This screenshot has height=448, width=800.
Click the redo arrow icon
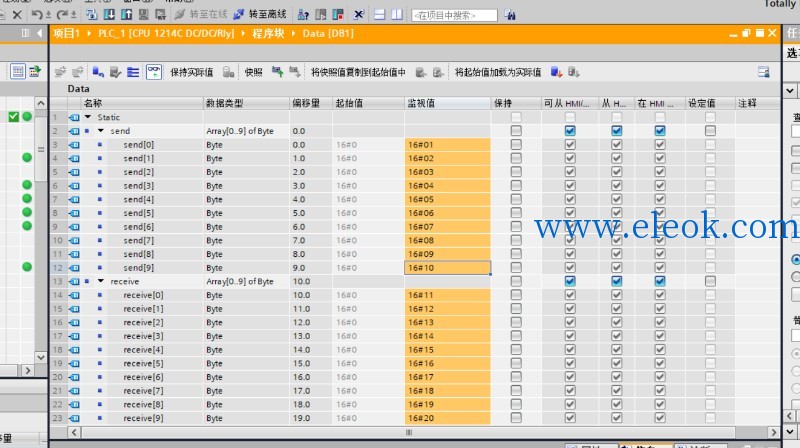coord(62,15)
